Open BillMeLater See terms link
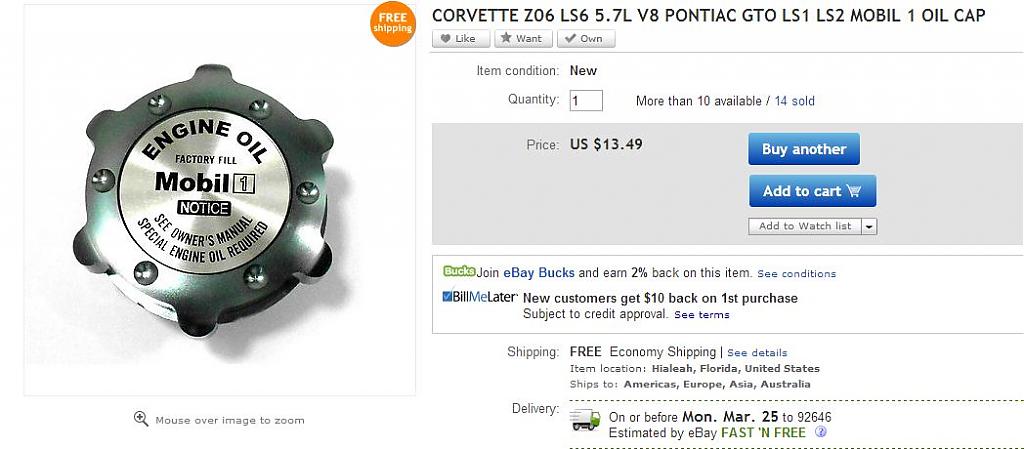1024x449 pixels. point(701,314)
